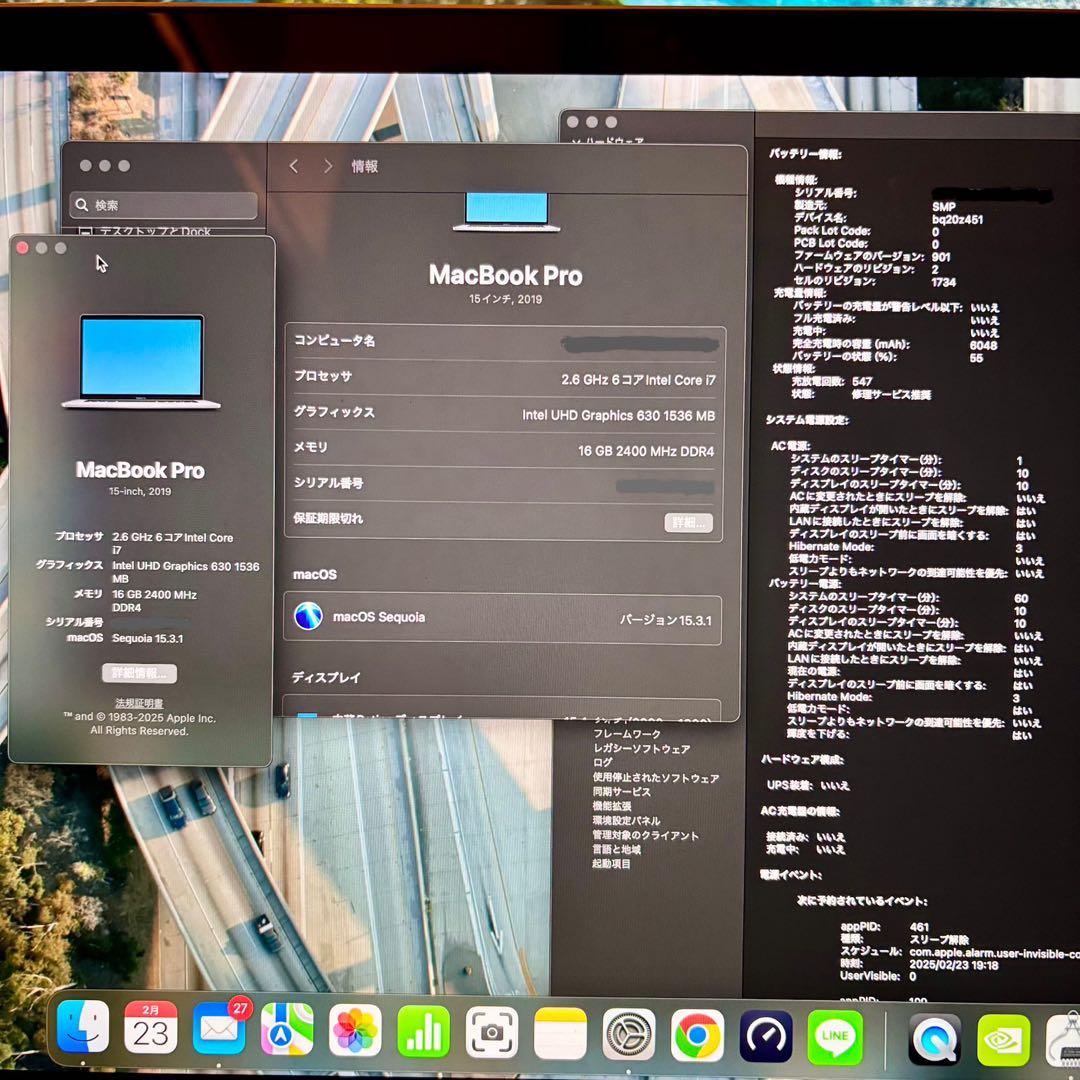
Task: Open the Screenshot utility icon
Action: (x=492, y=1032)
